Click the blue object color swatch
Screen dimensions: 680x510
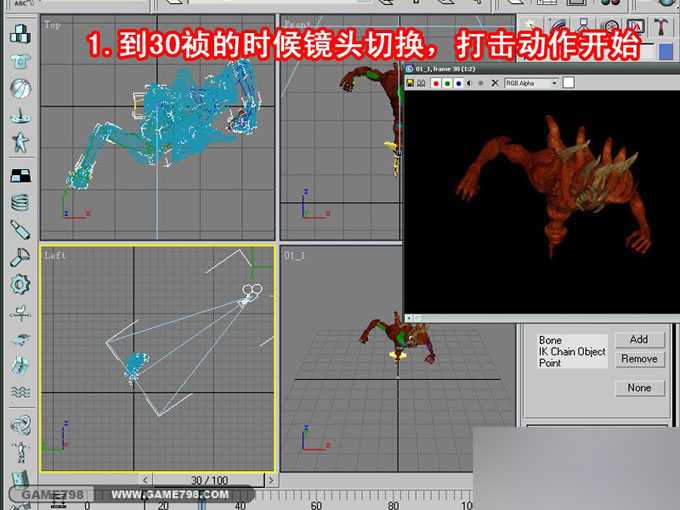point(665,52)
